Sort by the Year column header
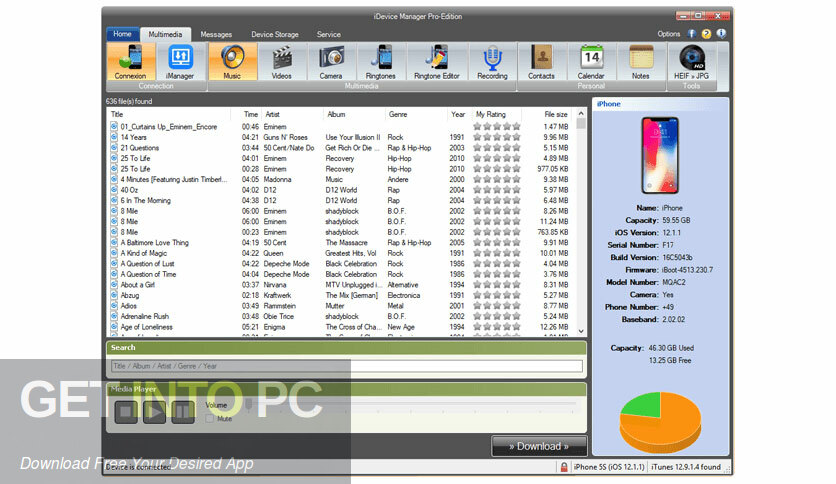This screenshot has height=484, width=836. point(458,114)
